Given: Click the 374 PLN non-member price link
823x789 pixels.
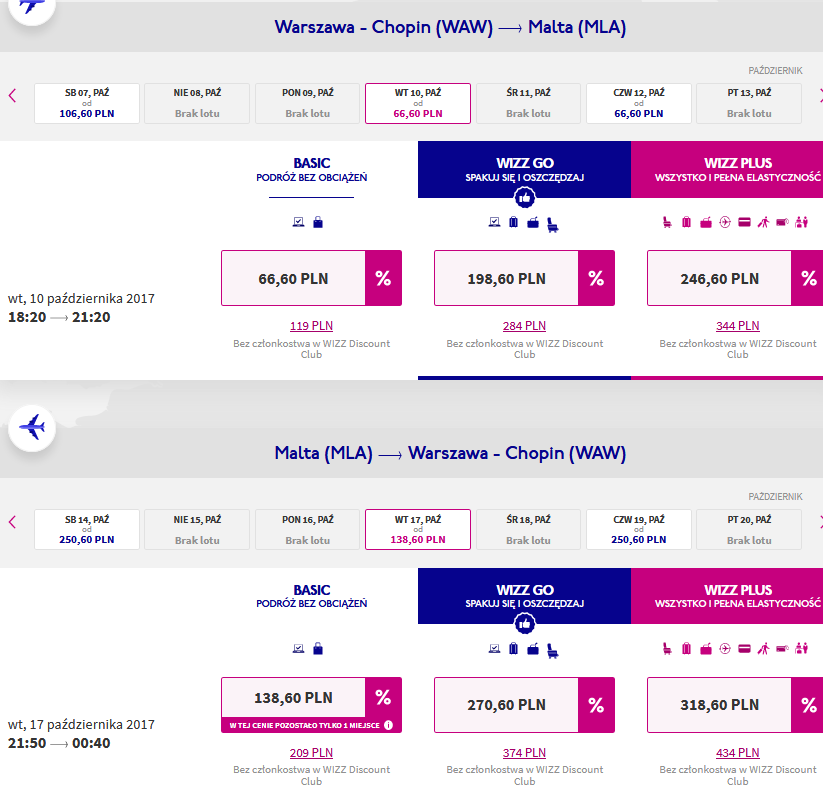Looking at the screenshot, I should point(524,752).
